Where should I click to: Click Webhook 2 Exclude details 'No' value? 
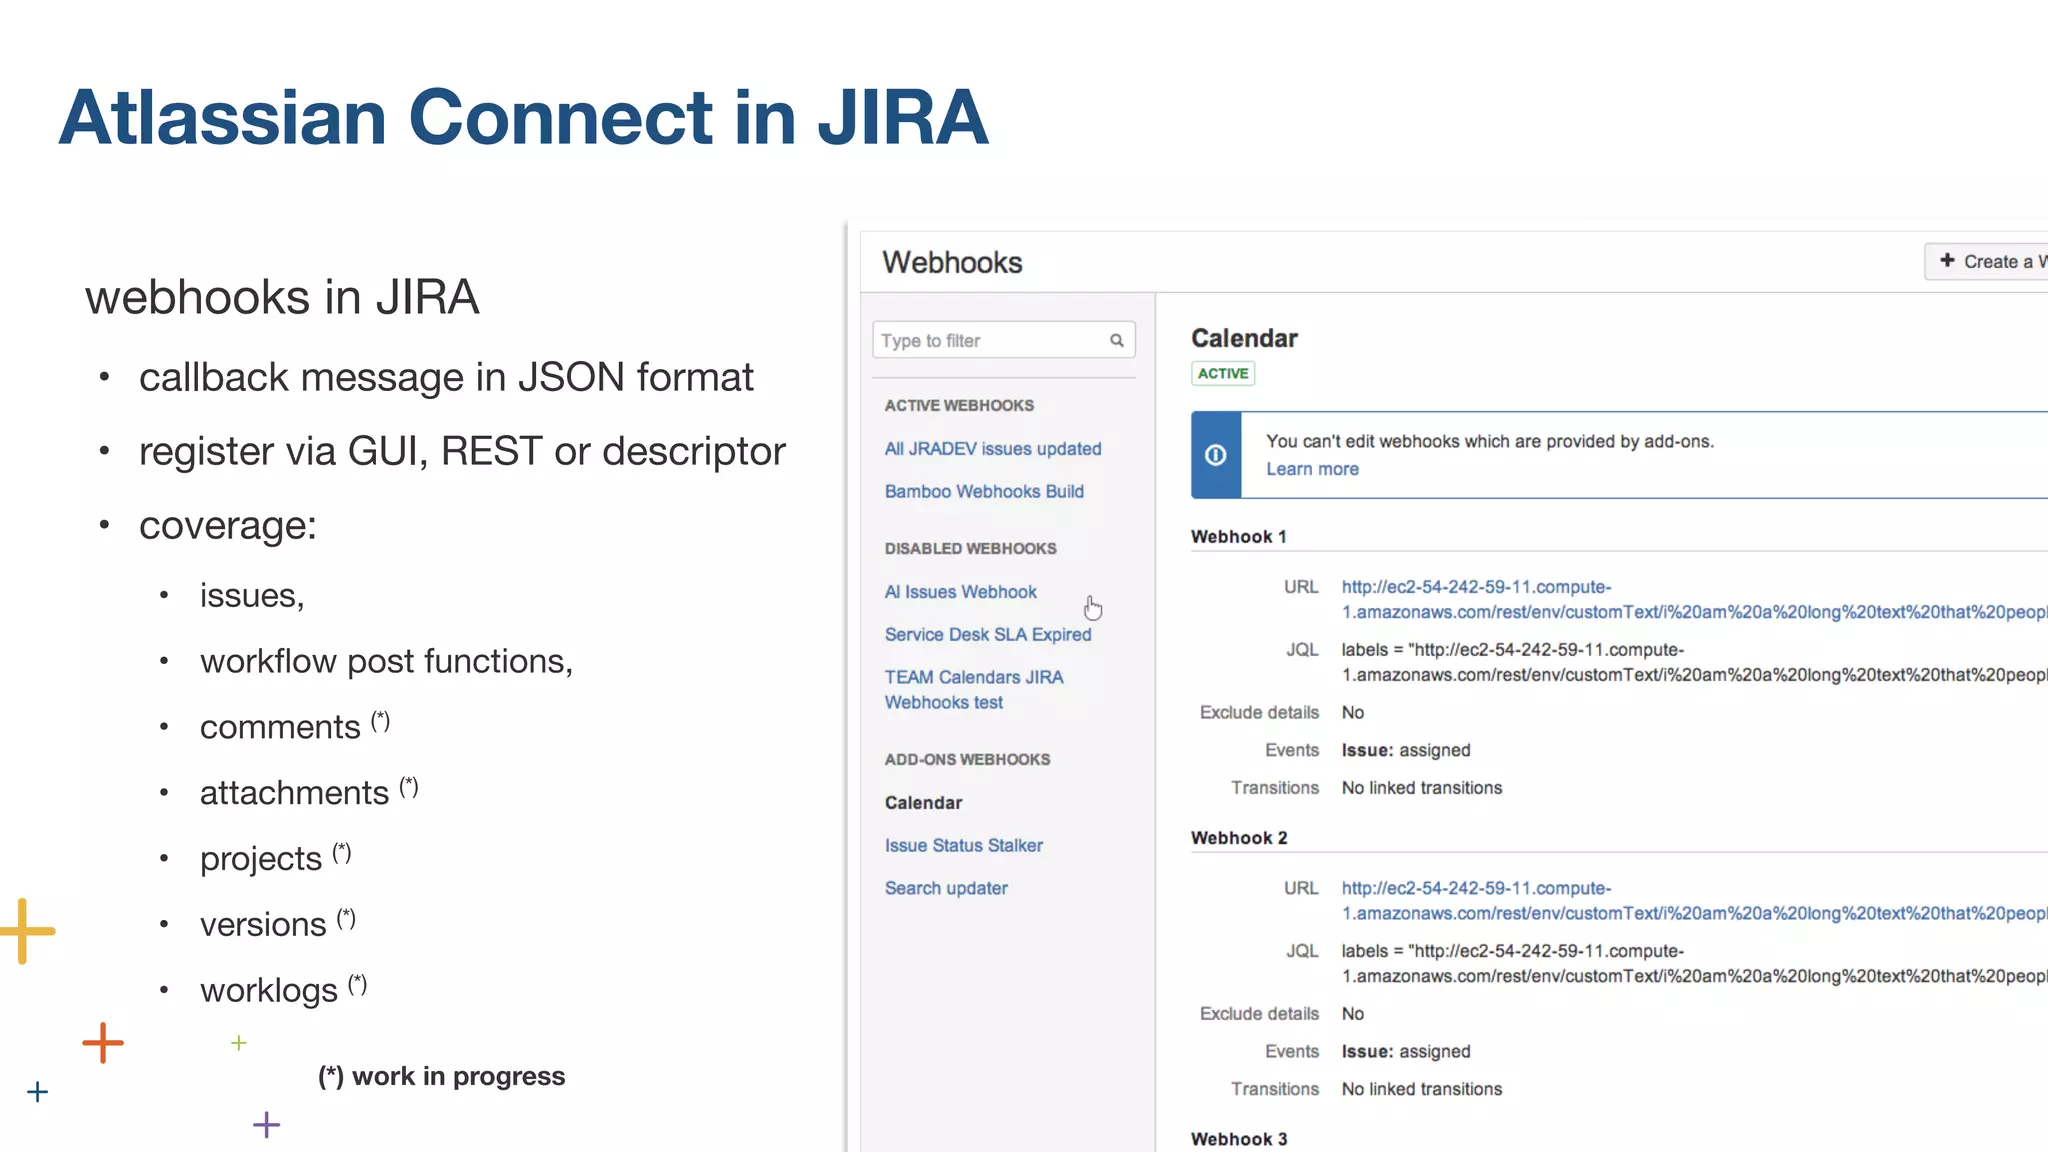click(1353, 1013)
